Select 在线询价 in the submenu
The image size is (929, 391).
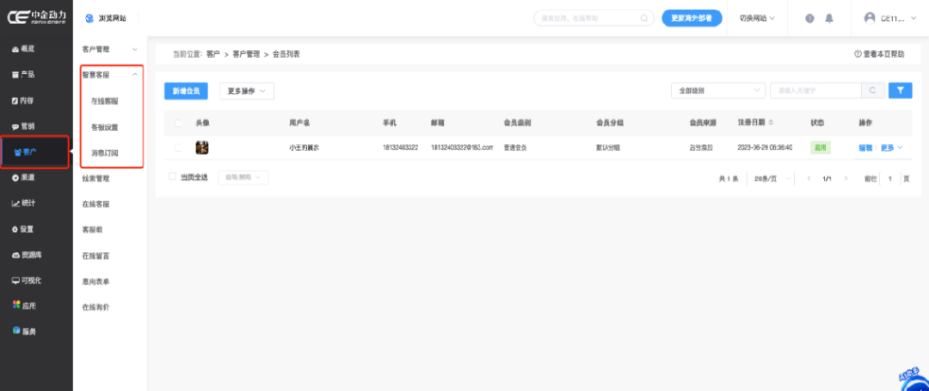95,307
